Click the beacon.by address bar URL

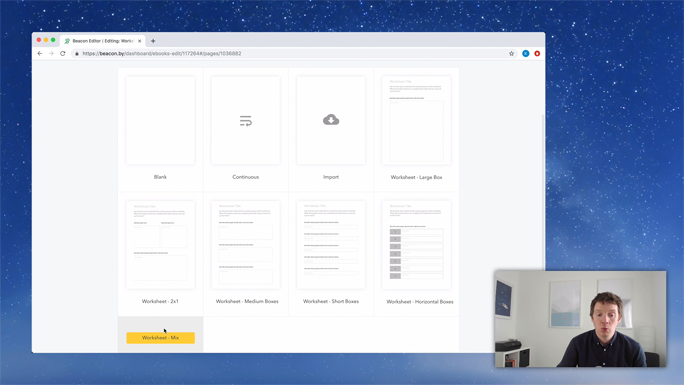[162, 54]
